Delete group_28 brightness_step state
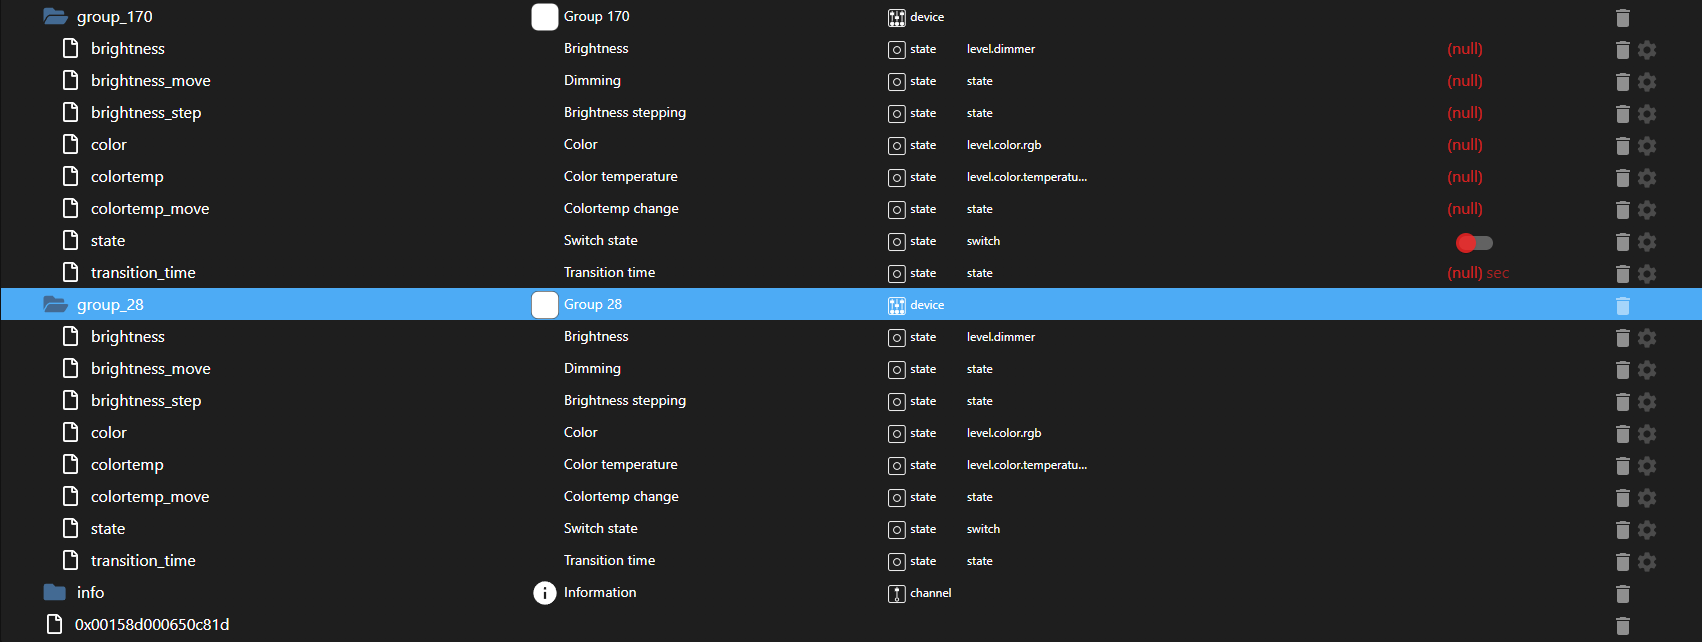 tap(1622, 401)
